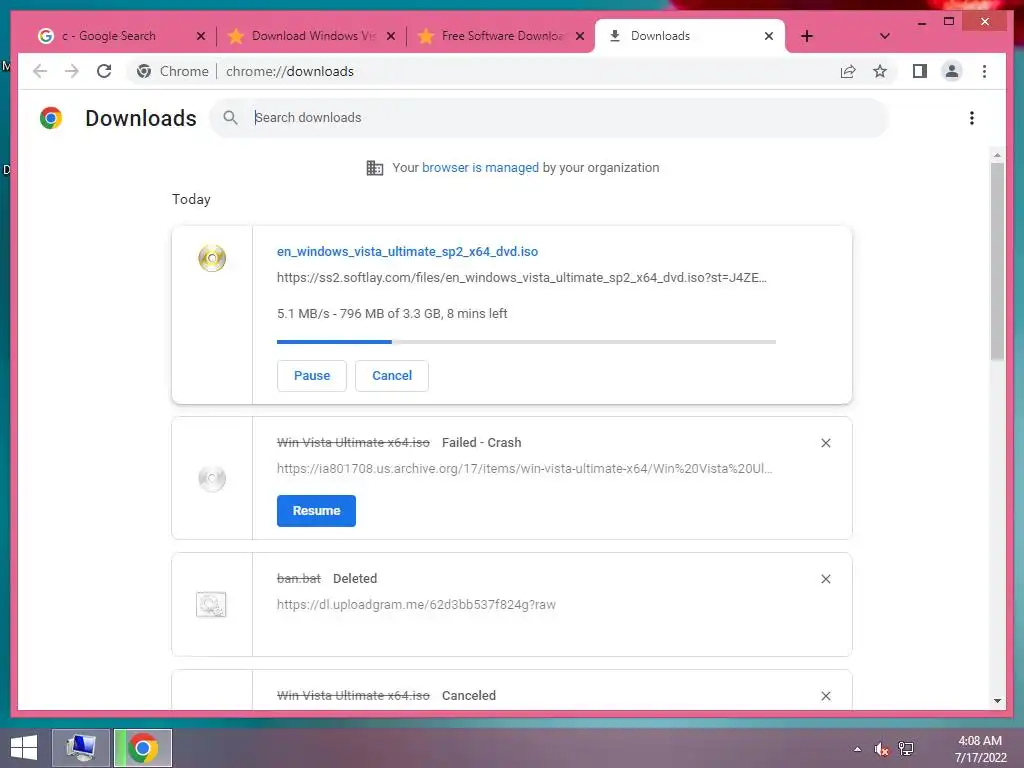Viewport: 1024px width, 768px height.
Task: Click the ban.bat file icon
Action: [211, 605]
